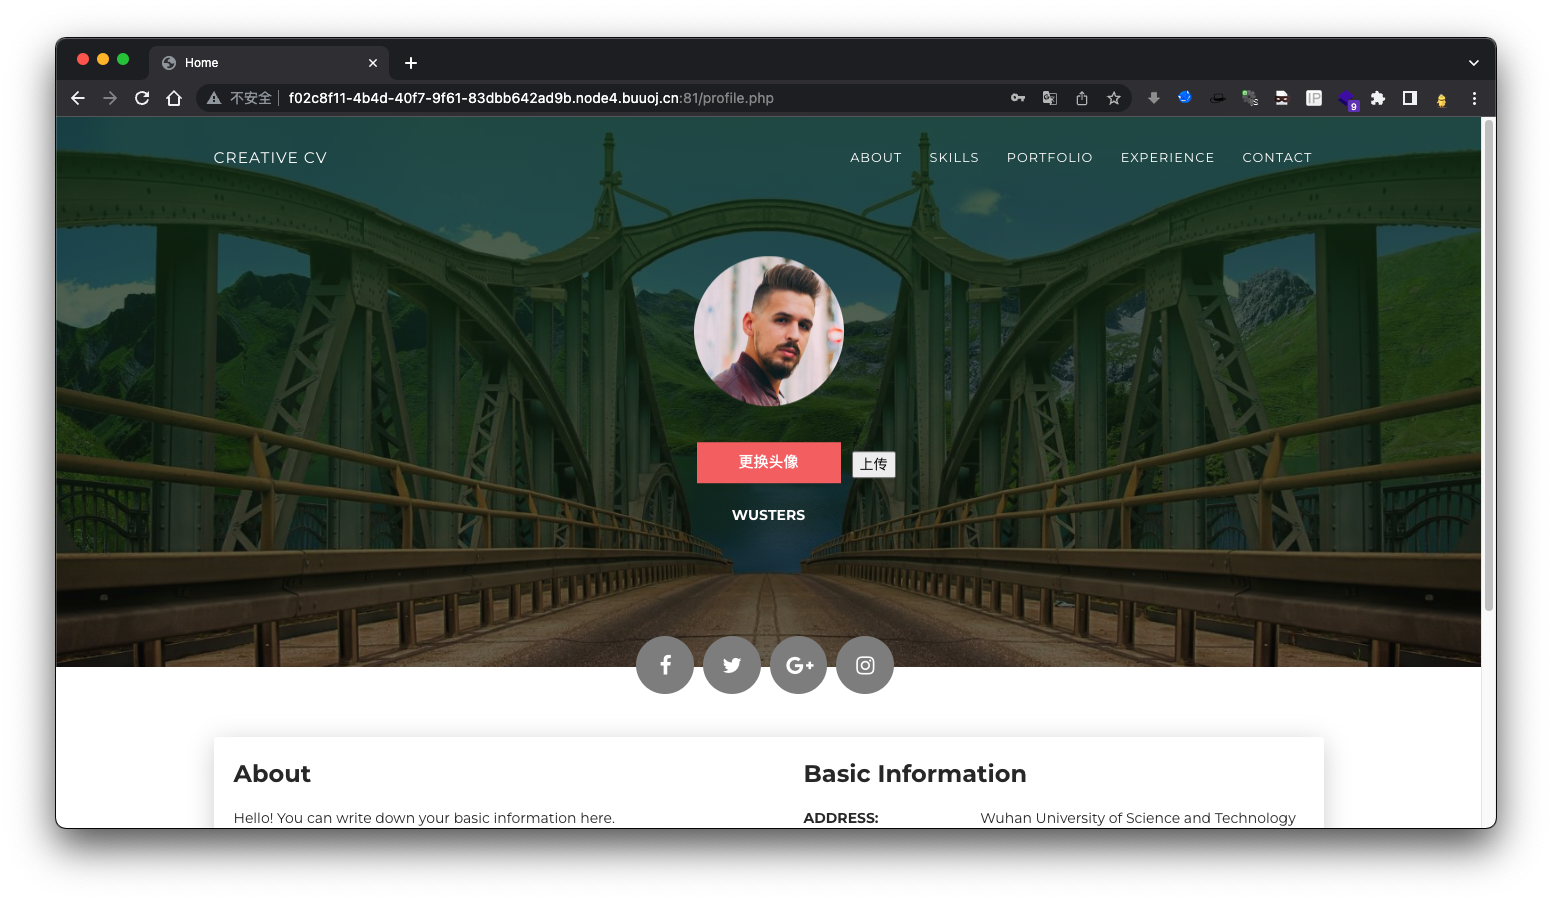Navigate to the About section
The height and width of the screenshot is (902, 1552).
click(x=876, y=158)
